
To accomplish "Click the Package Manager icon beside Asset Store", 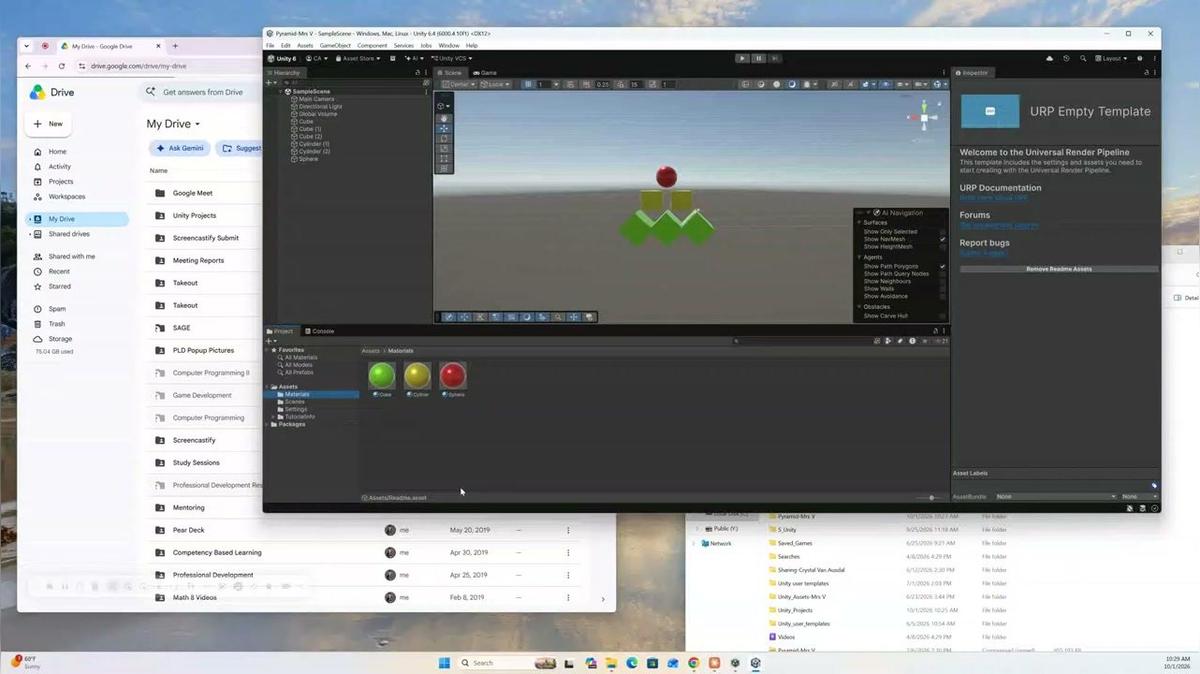I will pyautogui.click(x=393, y=58).
